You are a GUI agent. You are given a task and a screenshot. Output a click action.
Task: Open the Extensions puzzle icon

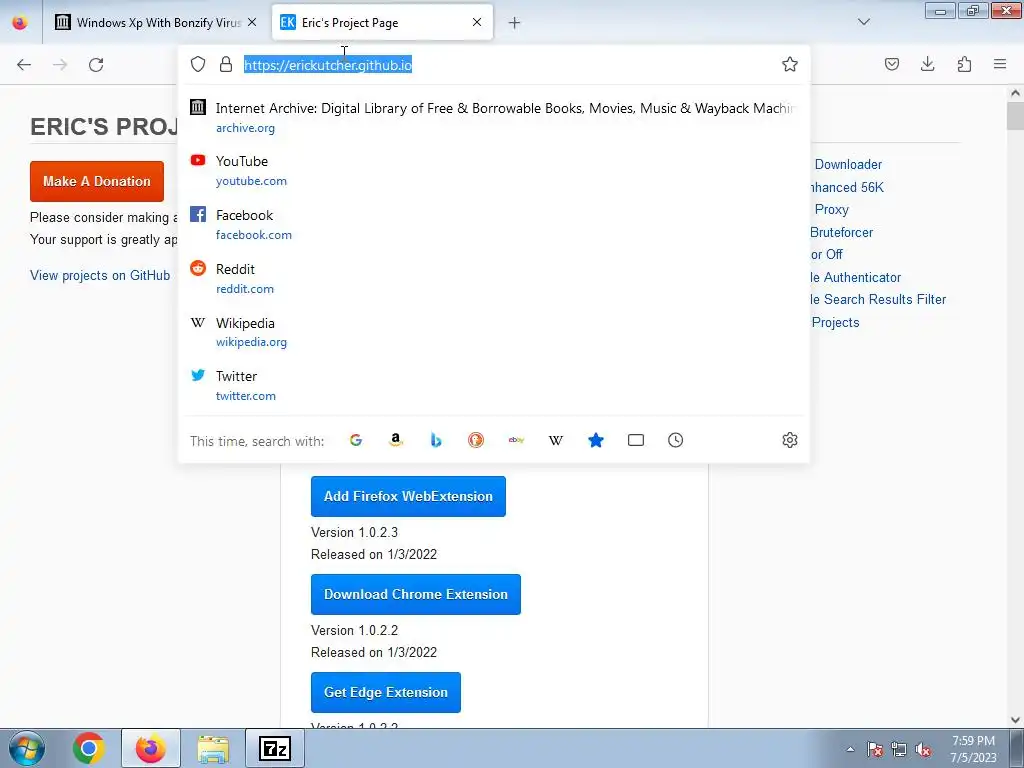pyautogui.click(x=964, y=64)
